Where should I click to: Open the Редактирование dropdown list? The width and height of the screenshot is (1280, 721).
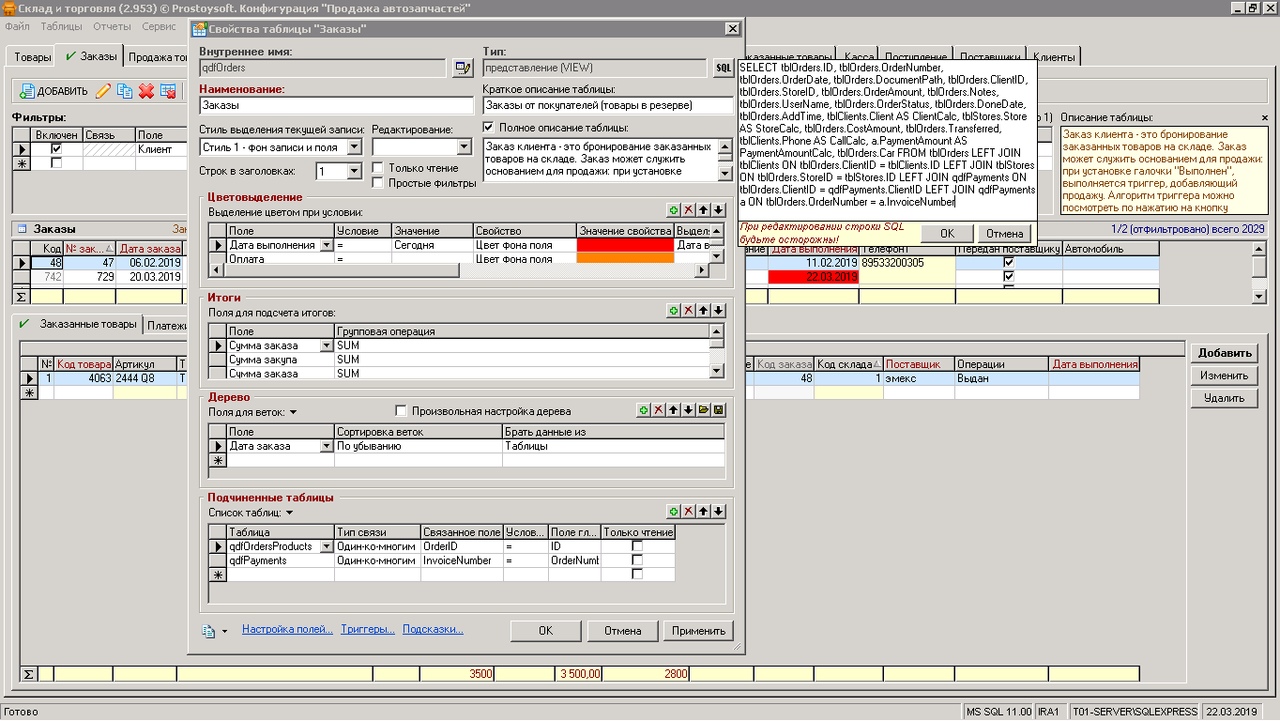[x=463, y=147]
